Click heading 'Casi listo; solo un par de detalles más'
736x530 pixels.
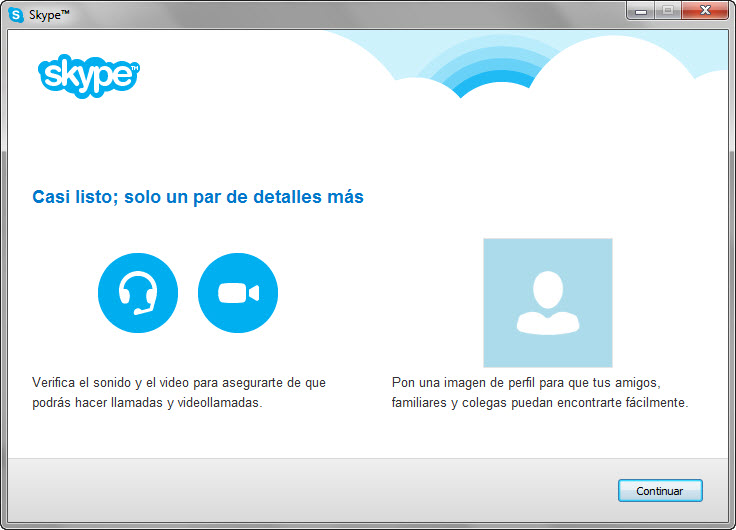198,197
